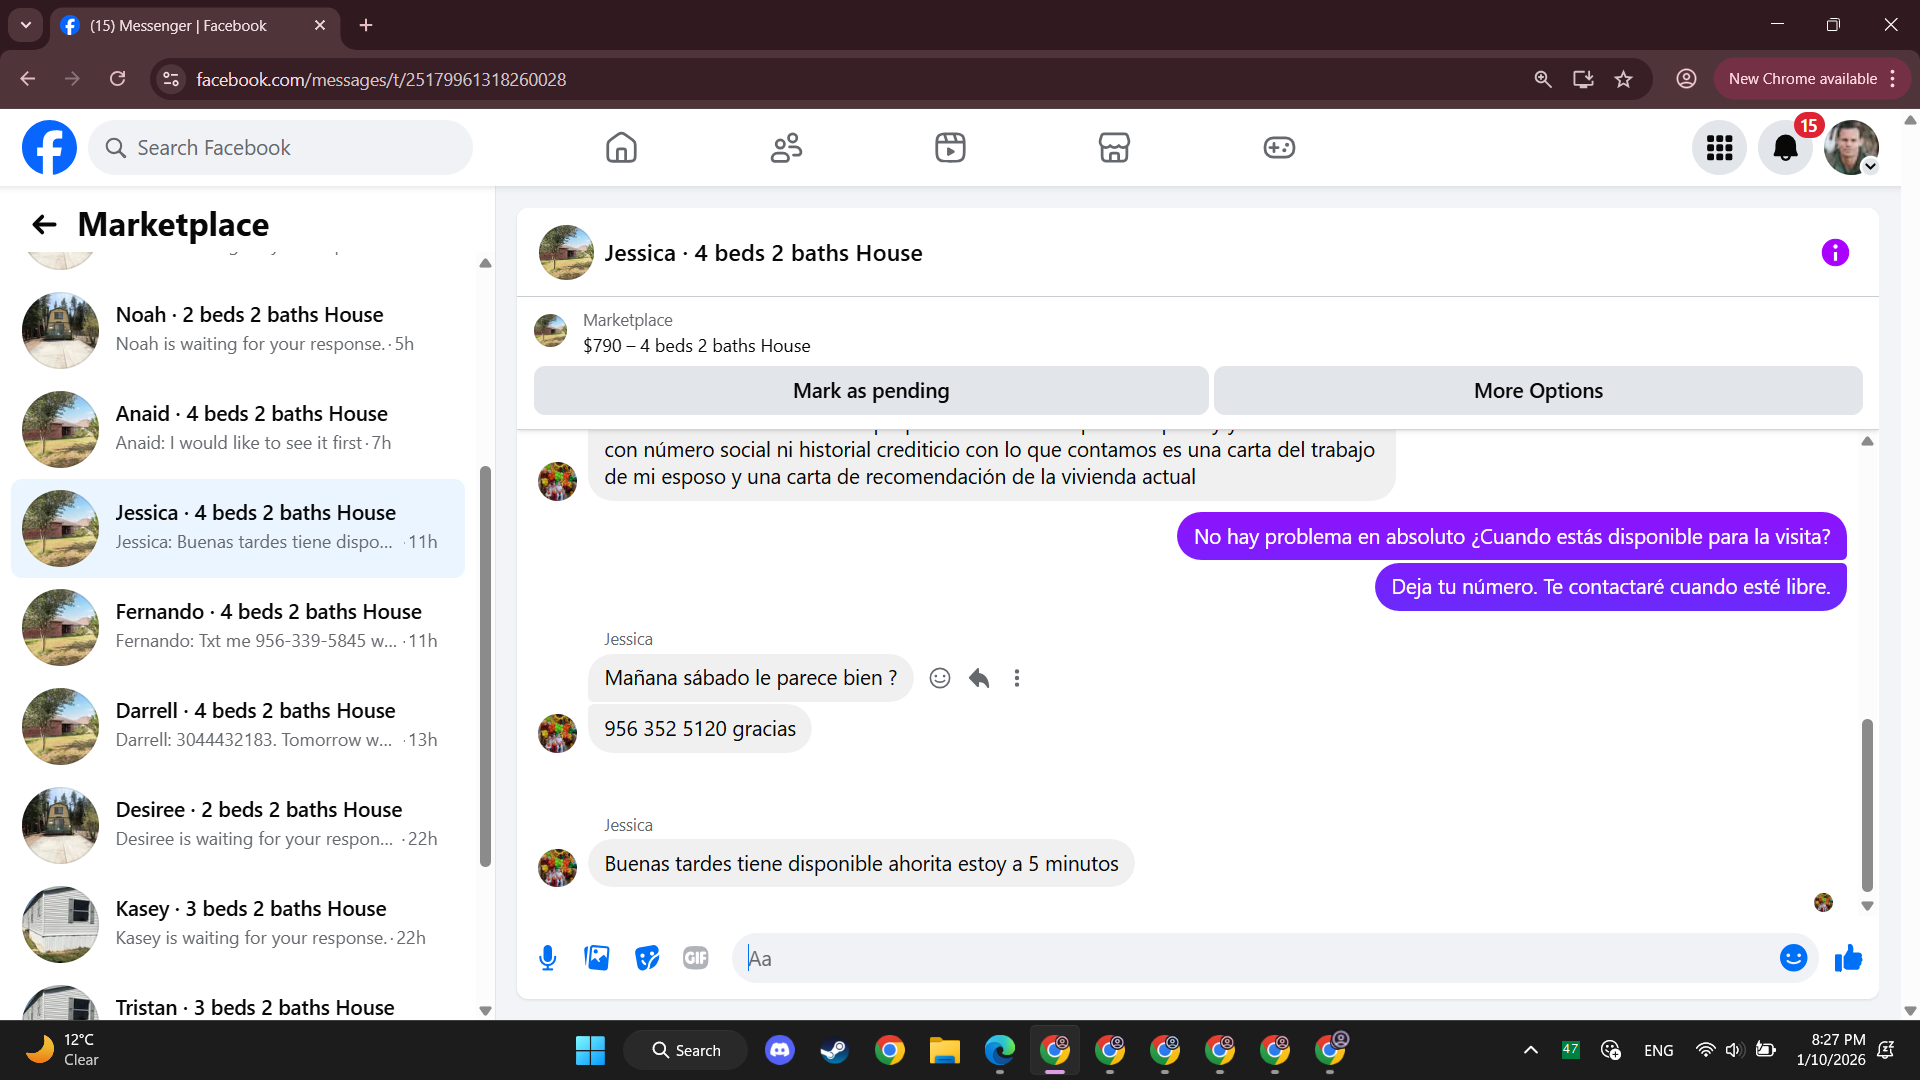Switch to the Marketplace tab in the top nav

tap(1114, 148)
